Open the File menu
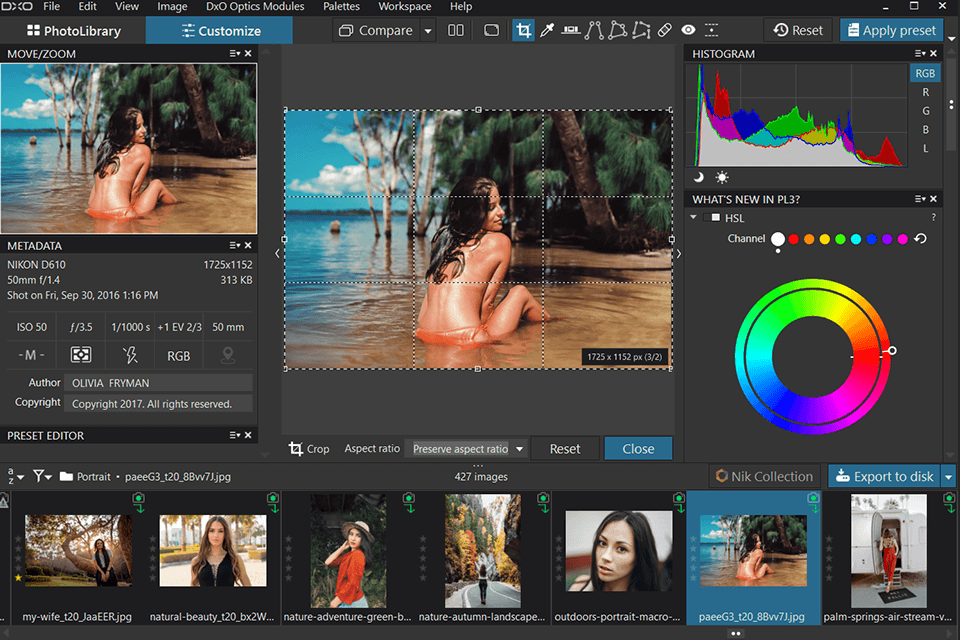 pyautogui.click(x=51, y=7)
